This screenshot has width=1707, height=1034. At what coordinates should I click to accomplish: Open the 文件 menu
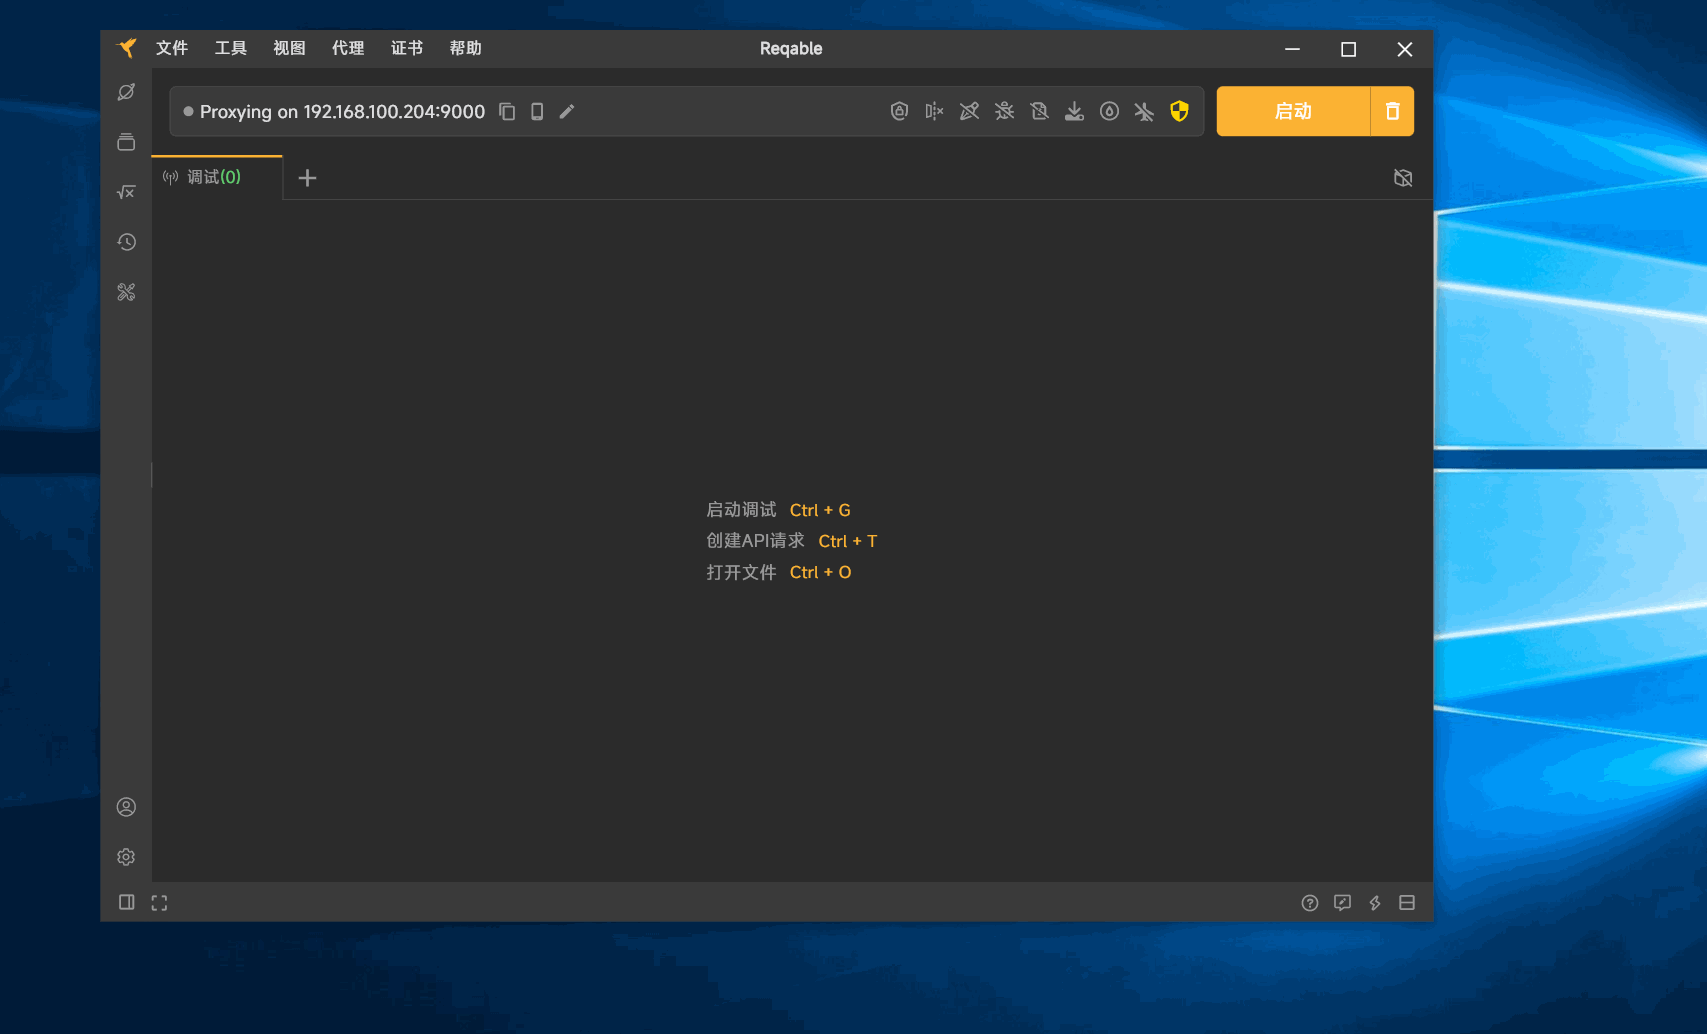point(172,48)
